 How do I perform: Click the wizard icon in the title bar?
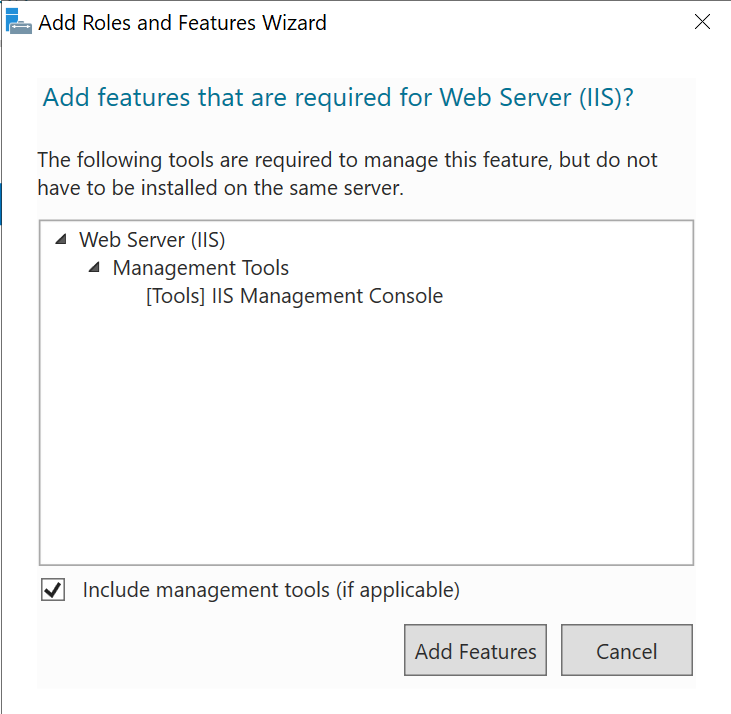19,22
